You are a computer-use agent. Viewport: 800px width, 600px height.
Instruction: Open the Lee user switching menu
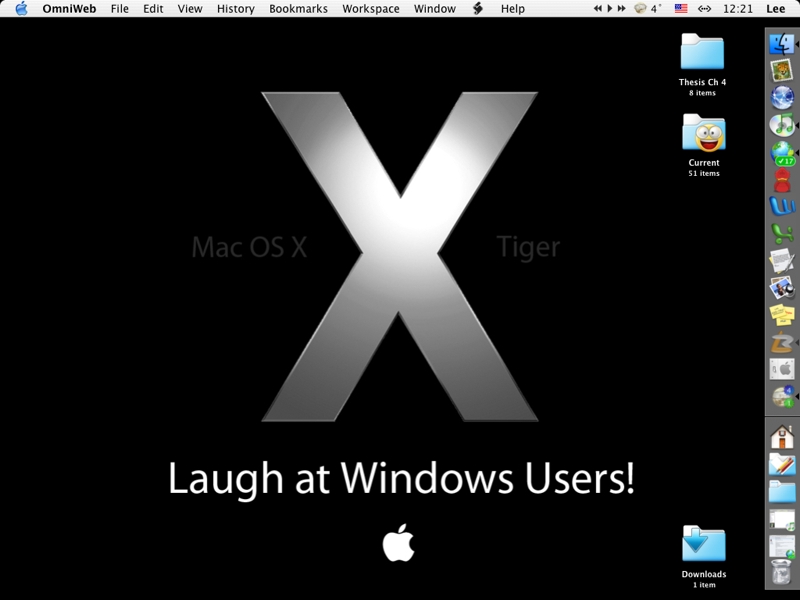[777, 9]
